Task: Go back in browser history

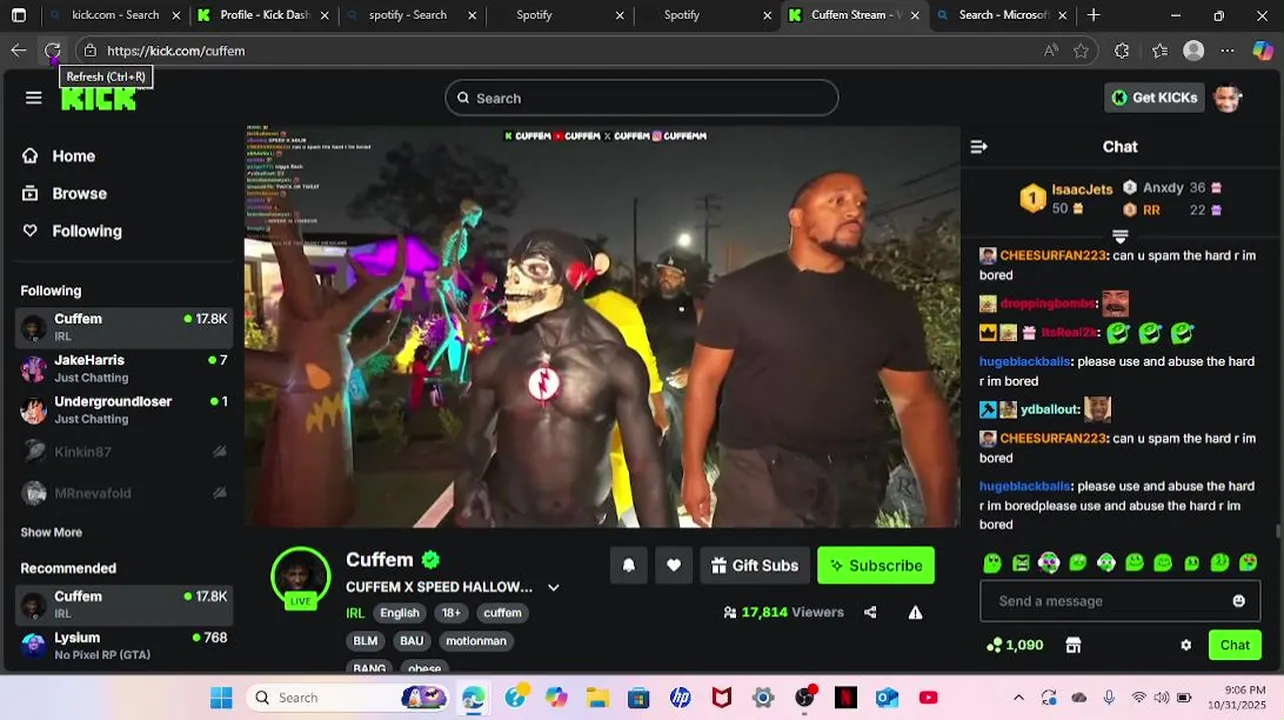Action: coord(19,50)
